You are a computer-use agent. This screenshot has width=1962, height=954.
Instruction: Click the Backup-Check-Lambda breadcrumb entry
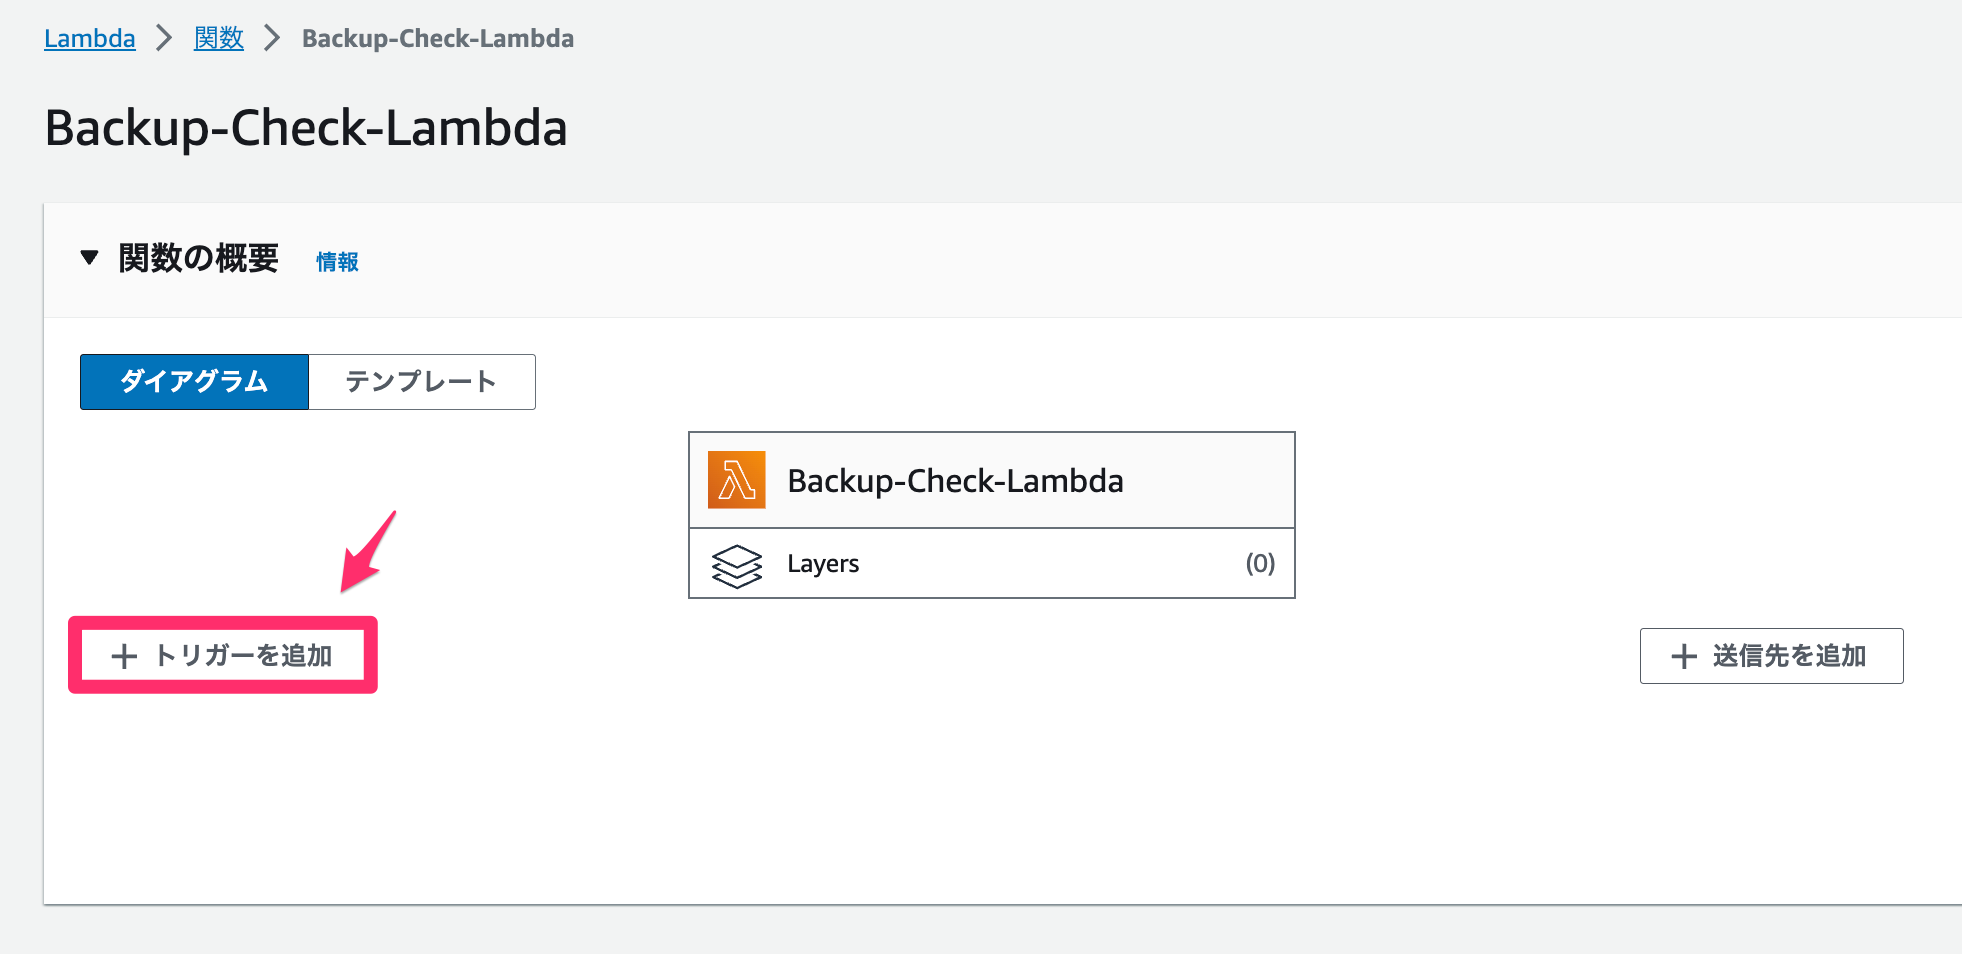pos(437,39)
